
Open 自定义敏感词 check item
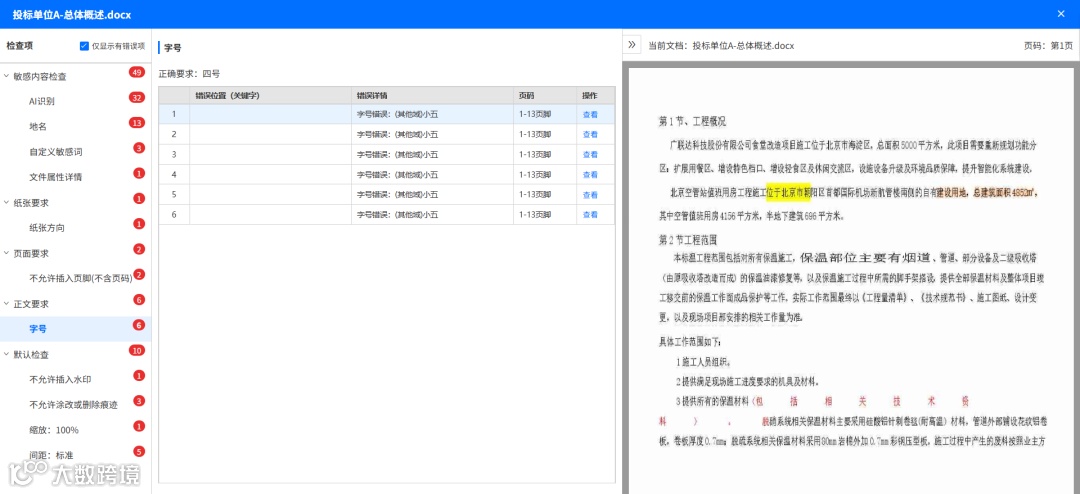click(56, 152)
